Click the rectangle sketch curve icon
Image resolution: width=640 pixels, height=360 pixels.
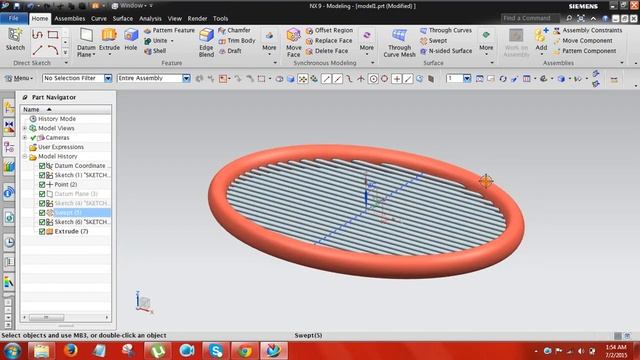pyautogui.click(x=53, y=35)
